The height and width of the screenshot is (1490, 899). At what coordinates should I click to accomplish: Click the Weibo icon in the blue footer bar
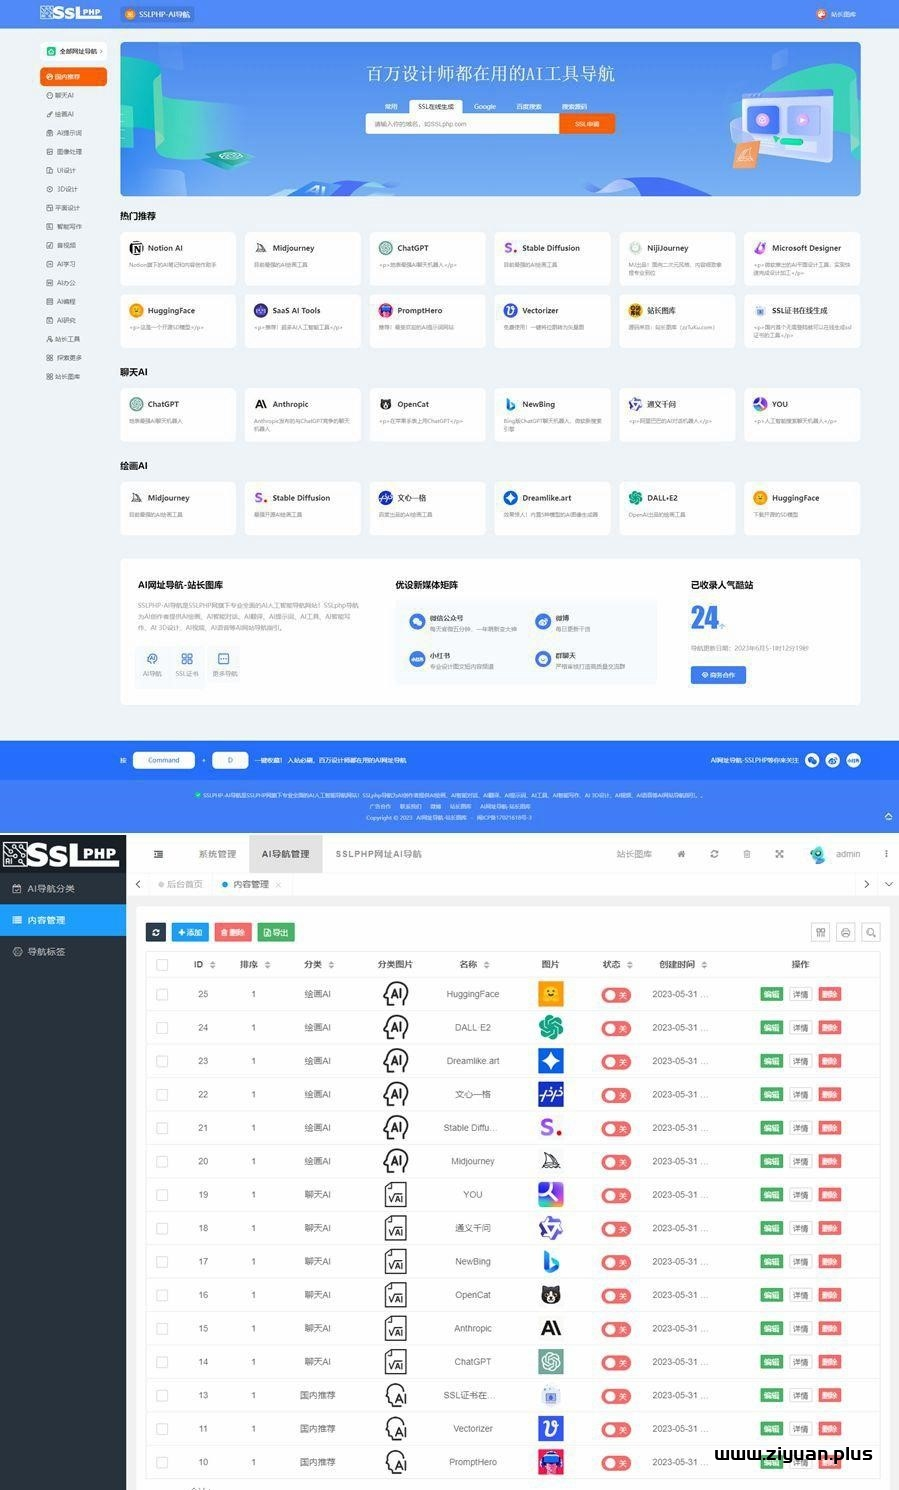[x=832, y=760]
